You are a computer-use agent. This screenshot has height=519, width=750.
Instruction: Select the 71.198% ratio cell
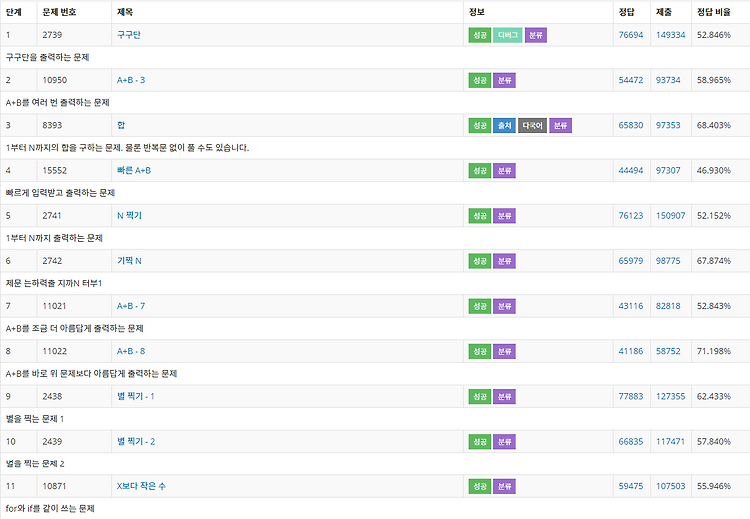[x=720, y=351]
